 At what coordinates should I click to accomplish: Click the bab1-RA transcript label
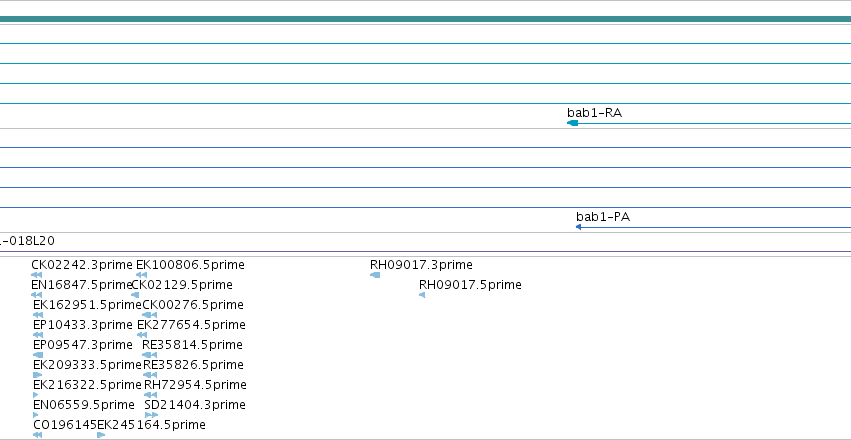594,113
